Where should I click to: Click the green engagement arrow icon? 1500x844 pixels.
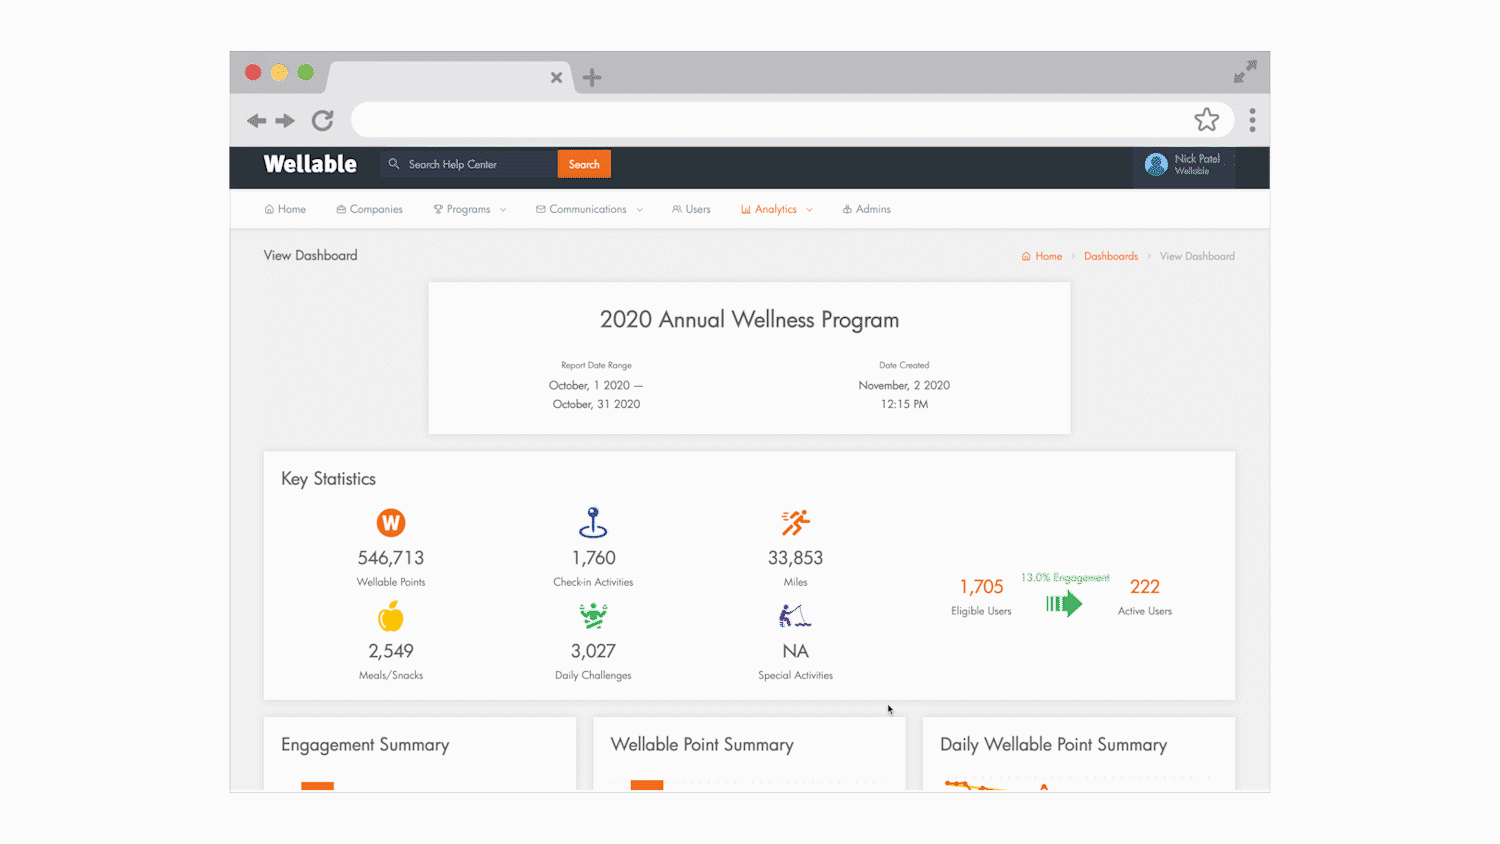click(1064, 603)
